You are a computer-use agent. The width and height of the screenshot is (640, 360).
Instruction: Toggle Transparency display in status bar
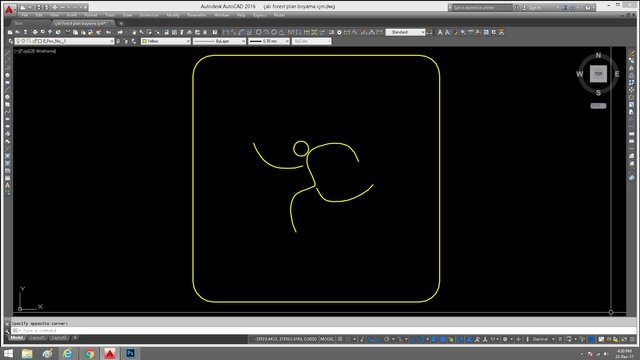click(x=443, y=339)
